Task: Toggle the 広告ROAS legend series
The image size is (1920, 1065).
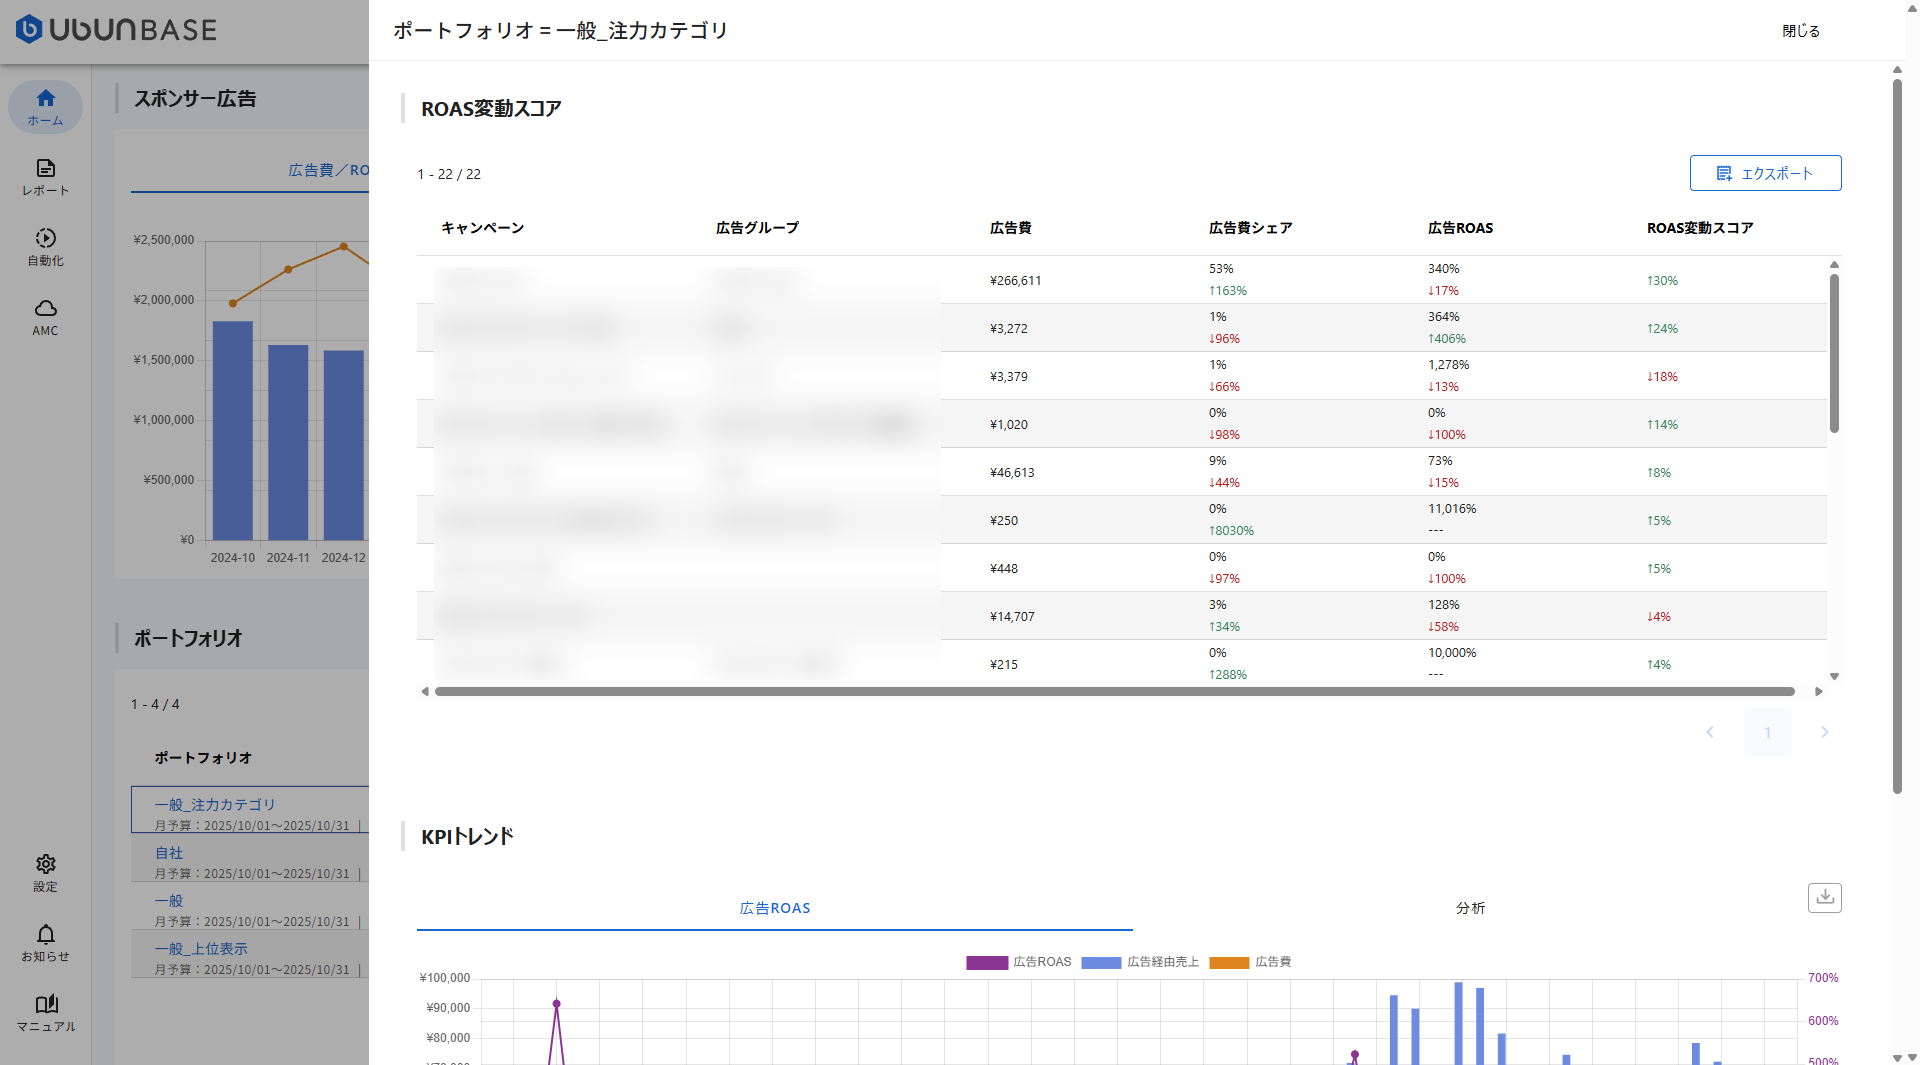Action: pos(1018,962)
